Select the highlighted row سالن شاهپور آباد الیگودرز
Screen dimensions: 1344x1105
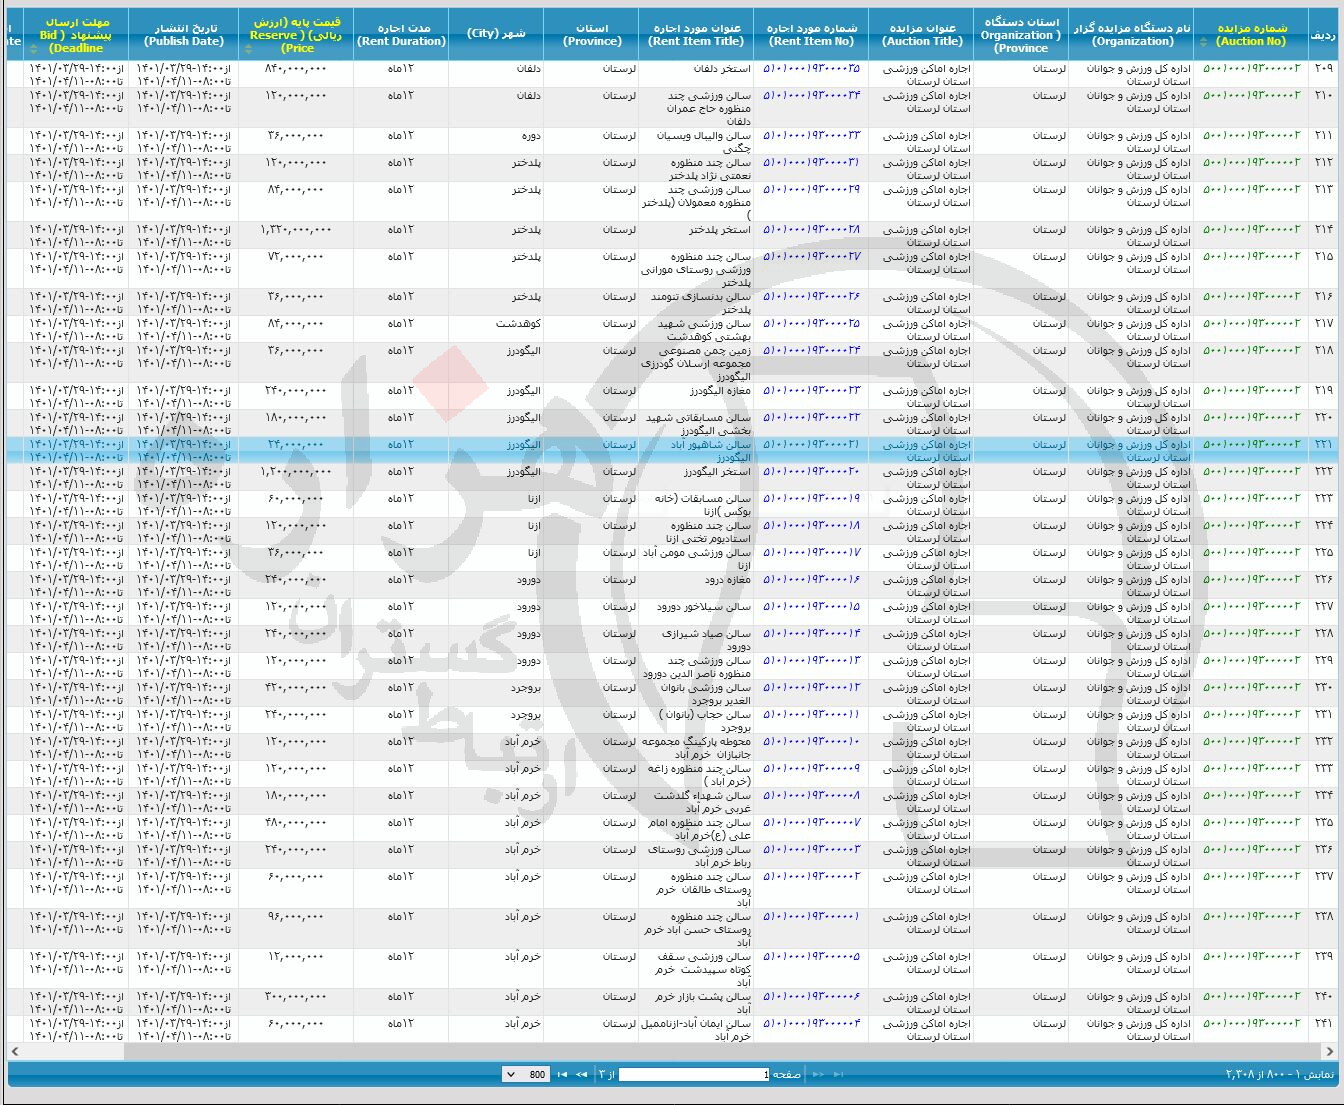pyautogui.click(x=672, y=450)
